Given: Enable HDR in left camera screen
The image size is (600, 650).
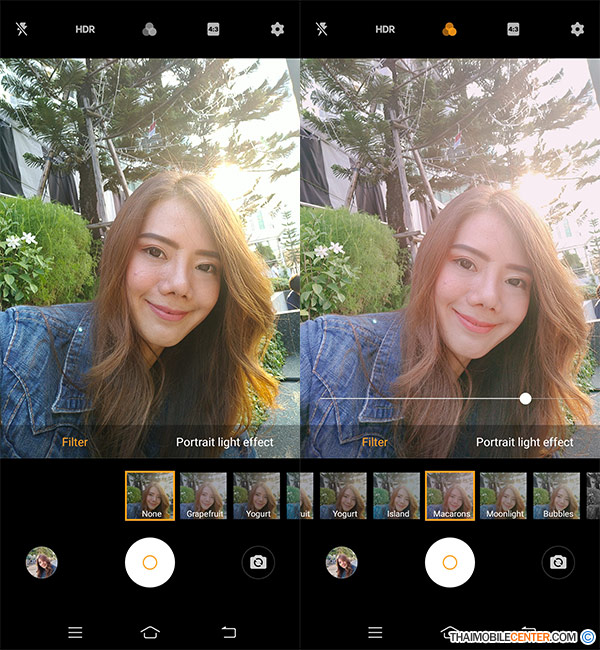Looking at the screenshot, I should 85,29.
